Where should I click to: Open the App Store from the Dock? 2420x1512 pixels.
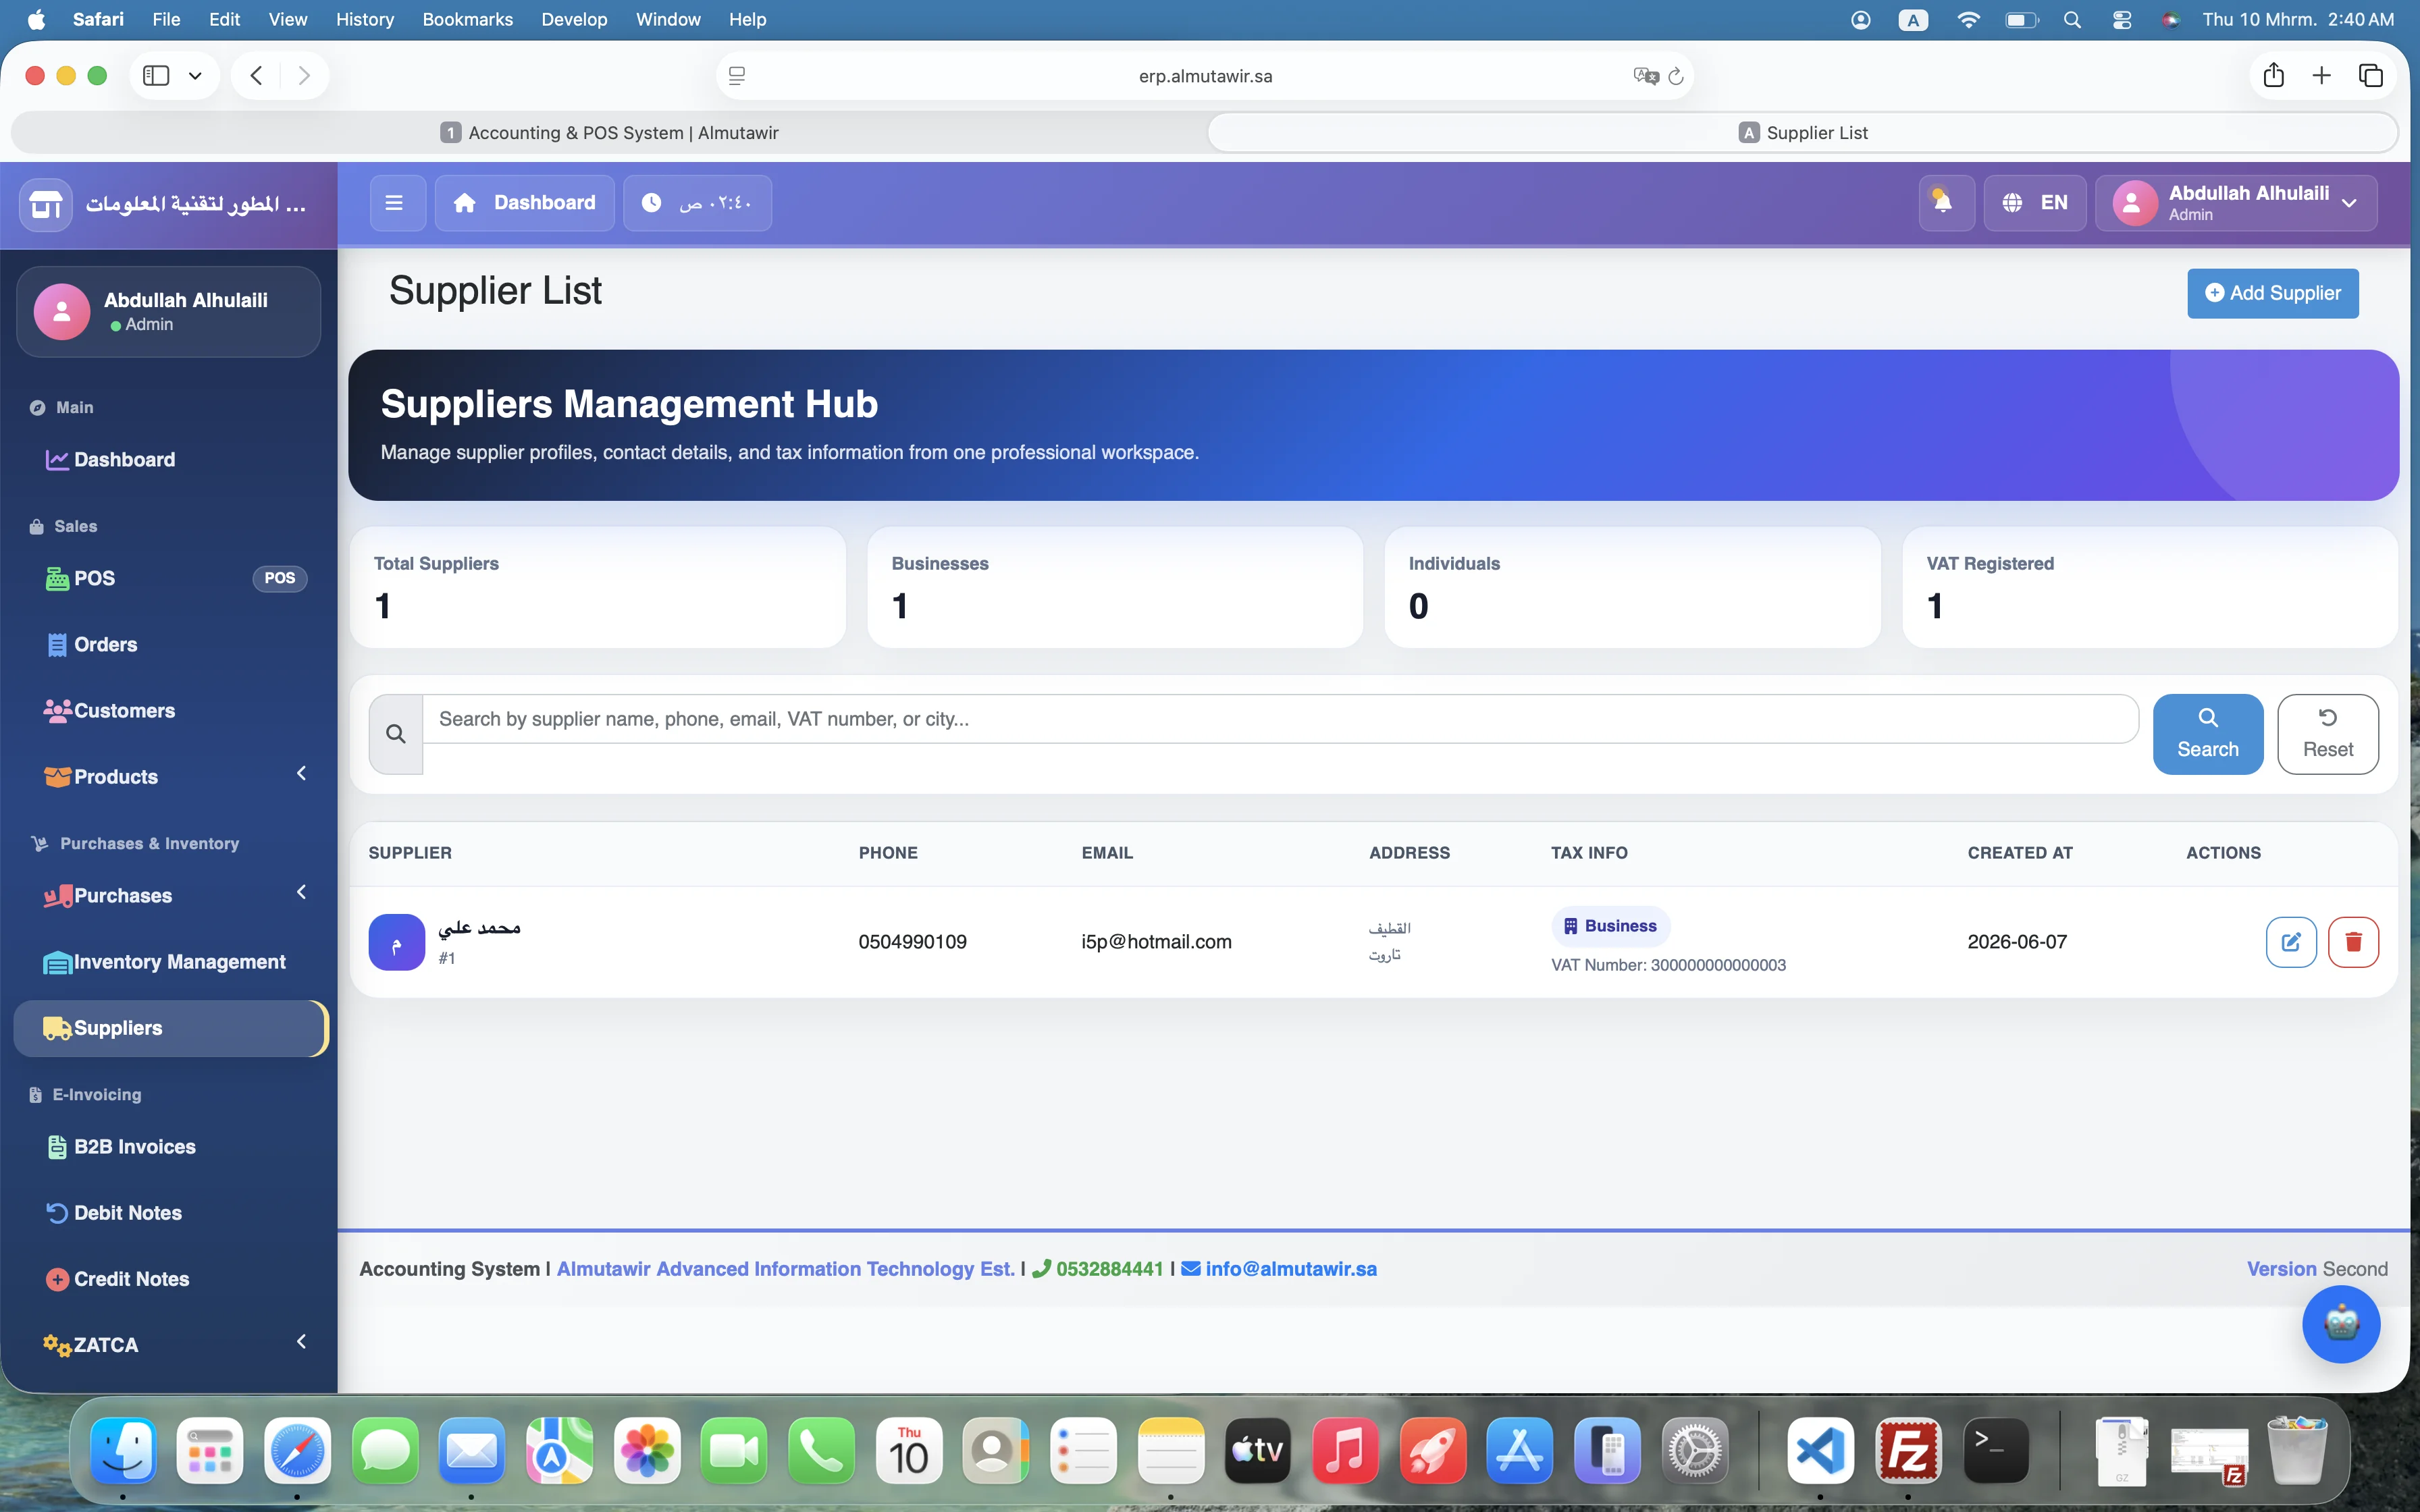[x=1520, y=1450]
